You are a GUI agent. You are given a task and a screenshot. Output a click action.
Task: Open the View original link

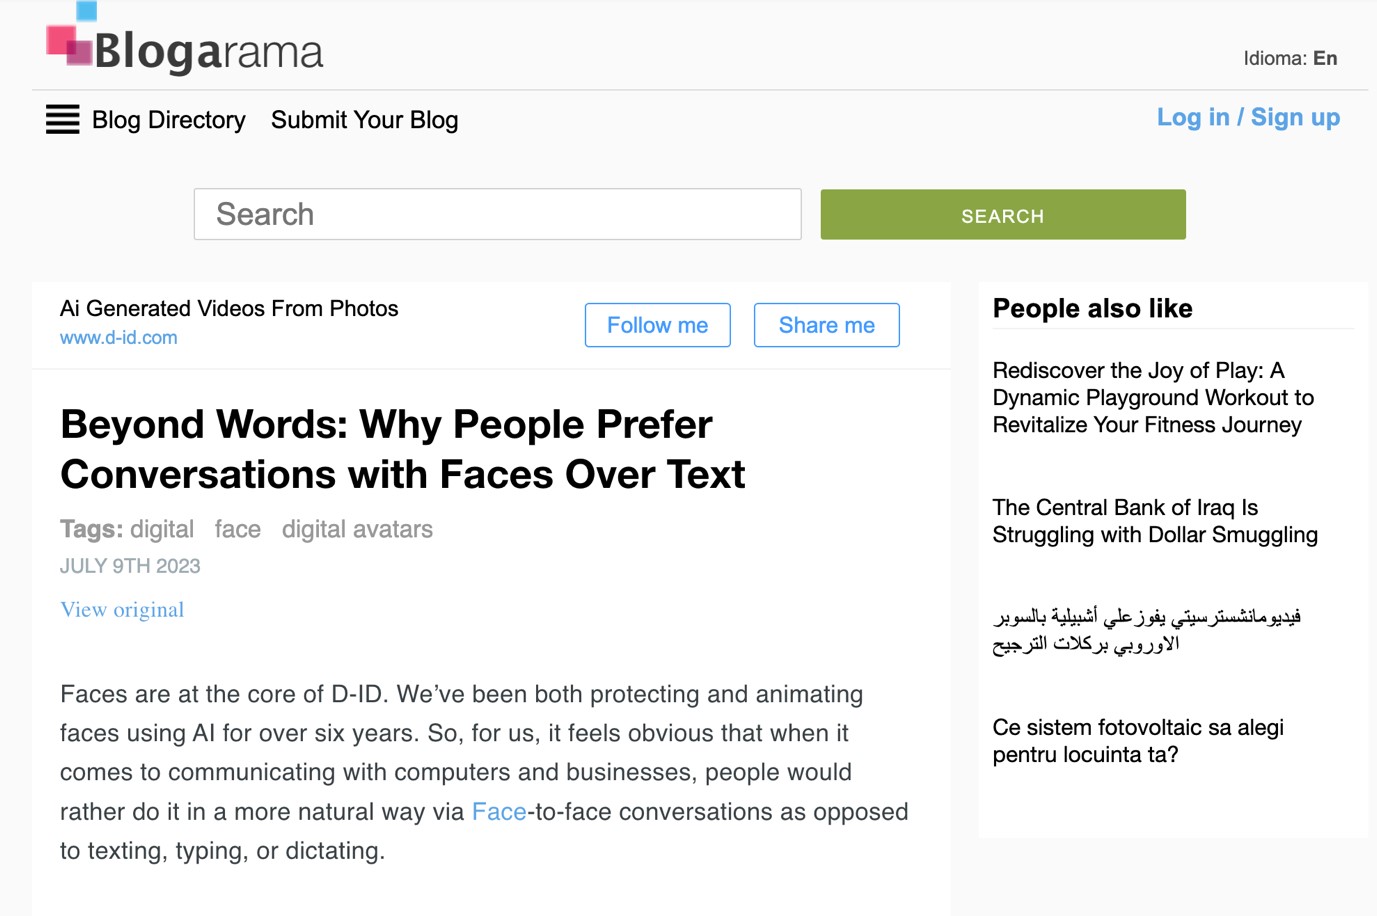pos(122,610)
